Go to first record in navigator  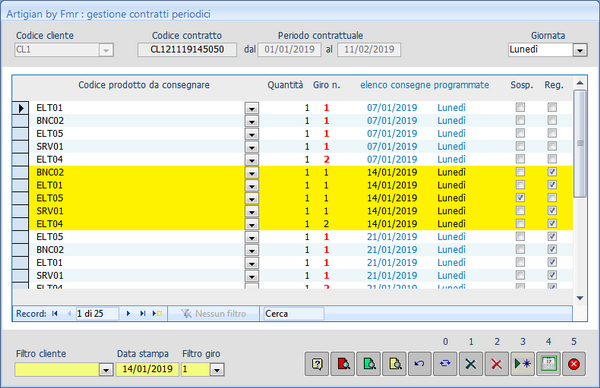coord(55,313)
